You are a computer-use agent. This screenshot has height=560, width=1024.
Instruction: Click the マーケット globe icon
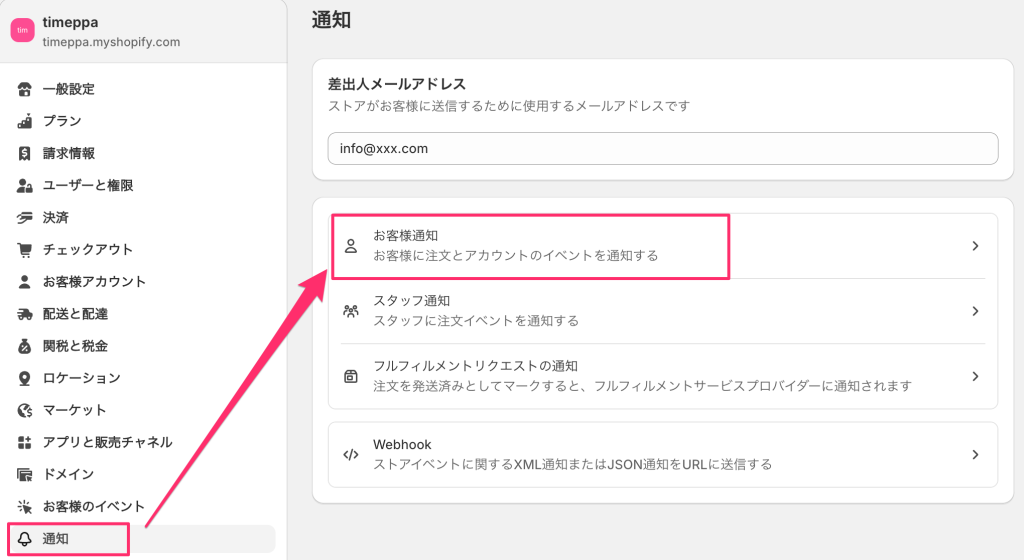pyautogui.click(x=24, y=410)
